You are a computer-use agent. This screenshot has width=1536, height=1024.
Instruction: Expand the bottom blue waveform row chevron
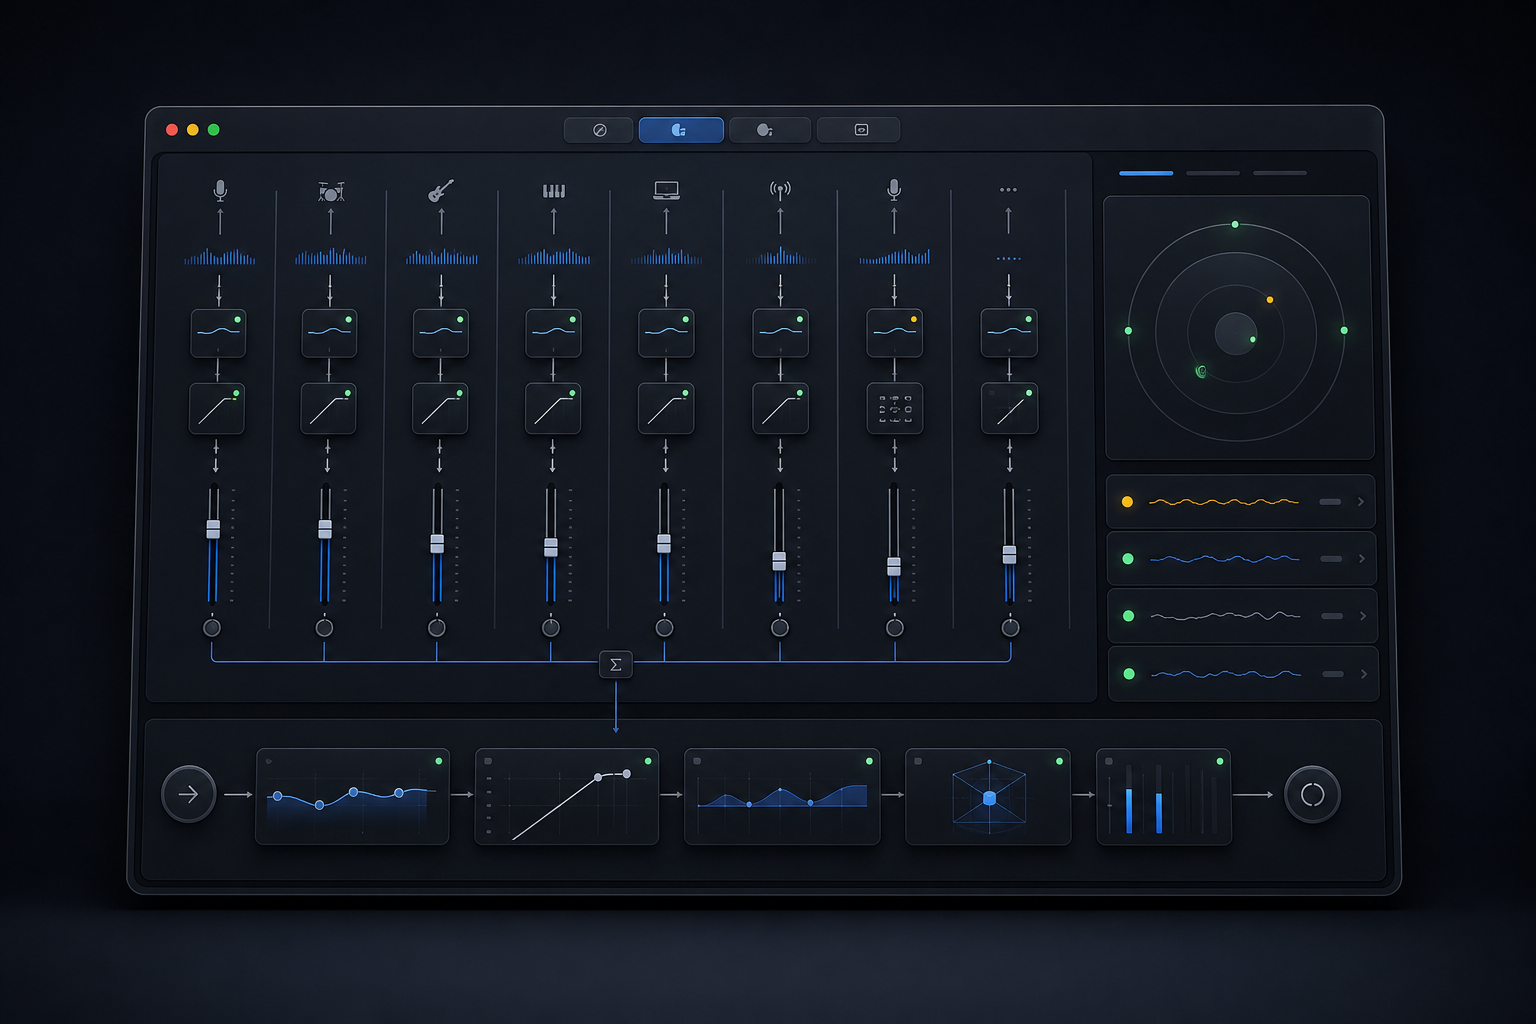1364,674
